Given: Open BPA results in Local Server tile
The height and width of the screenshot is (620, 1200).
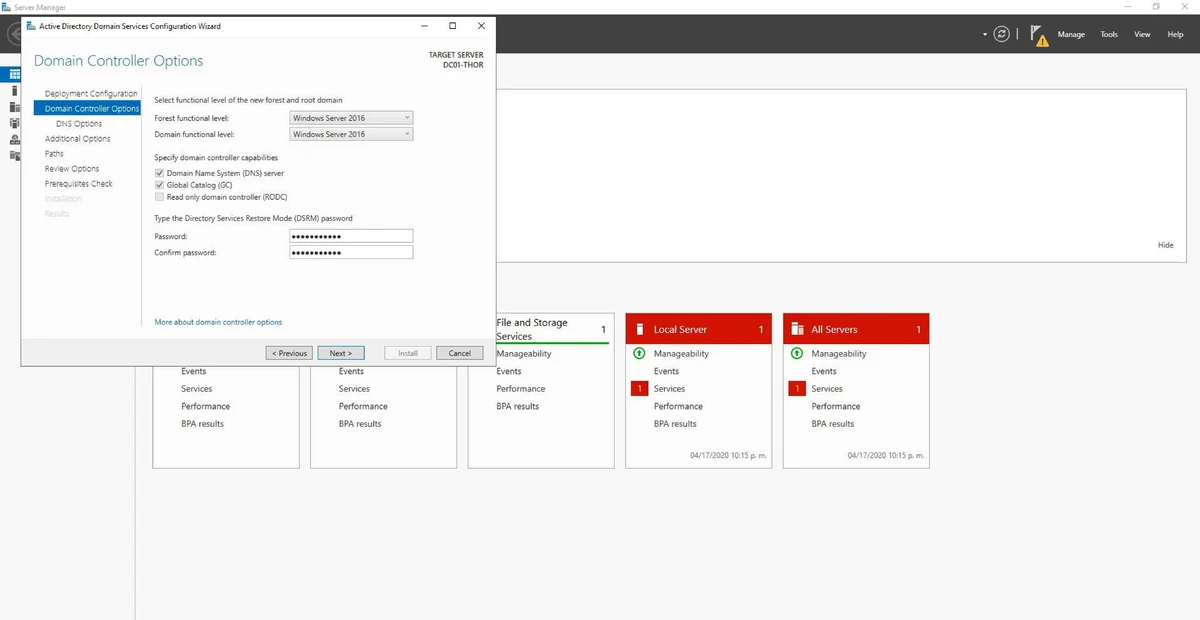Looking at the screenshot, I should 675,424.
